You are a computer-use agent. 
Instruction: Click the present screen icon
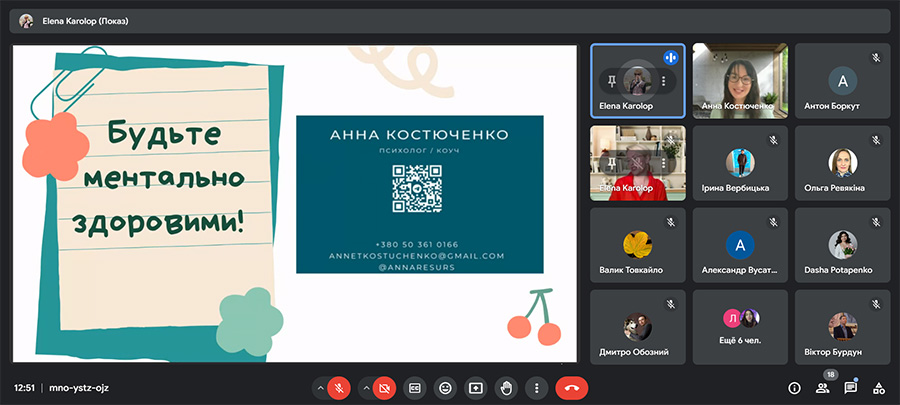pyautogui.click(x=476, y=387)
